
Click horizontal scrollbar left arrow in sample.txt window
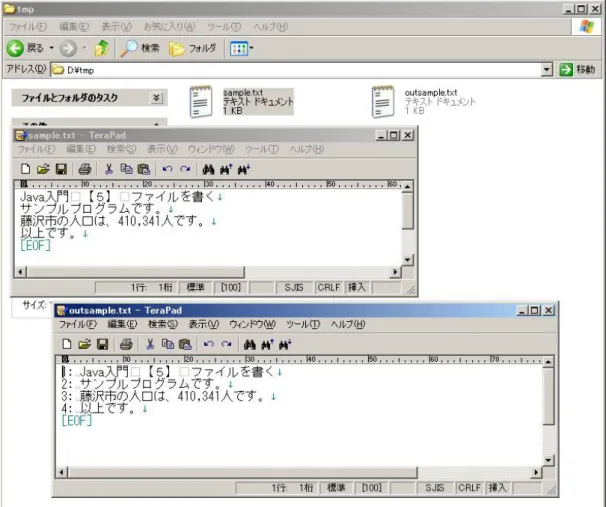tap(20, 272)
